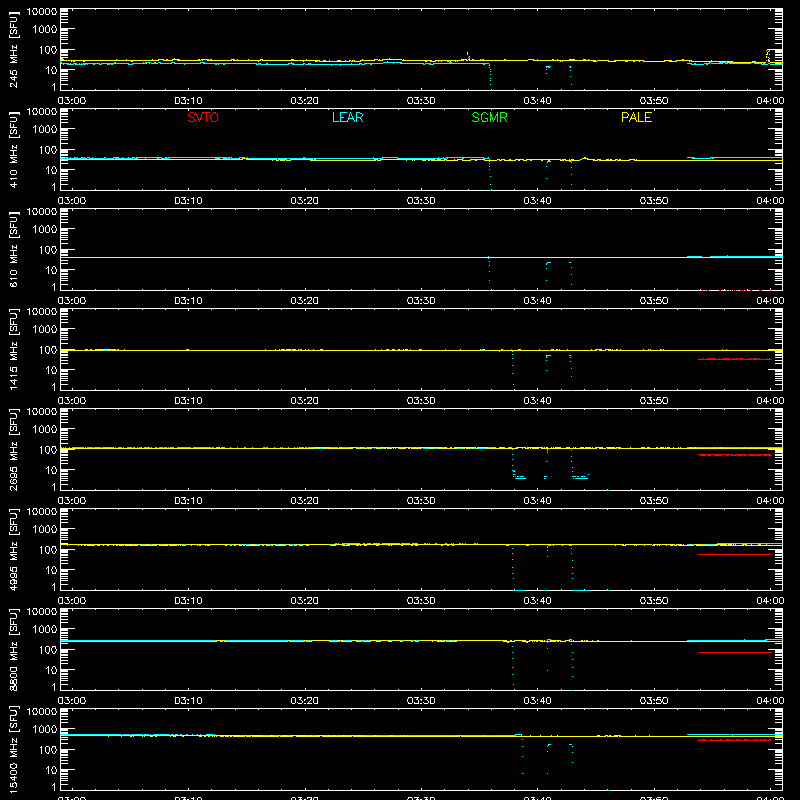Click the 8800 MHz [SFU] axis label
Viewport: 800px width, 800px height.
pos(13,650)
